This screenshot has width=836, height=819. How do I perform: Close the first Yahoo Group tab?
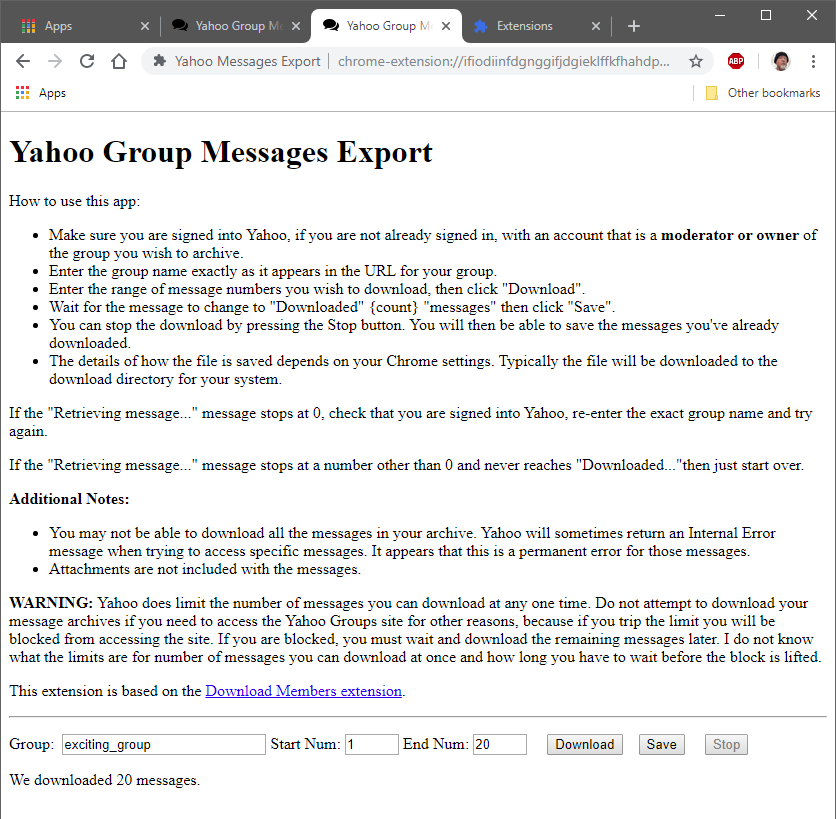(x=296, y=26)
